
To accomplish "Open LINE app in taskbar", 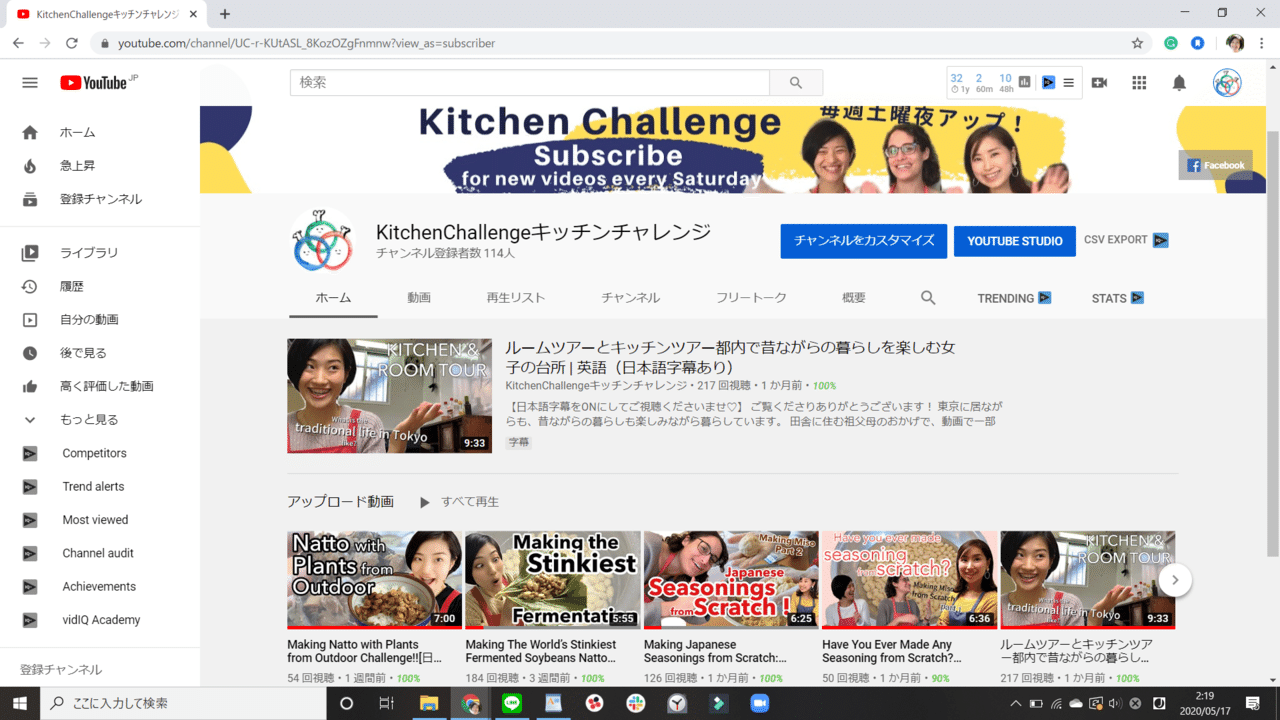I will [512, 703].
